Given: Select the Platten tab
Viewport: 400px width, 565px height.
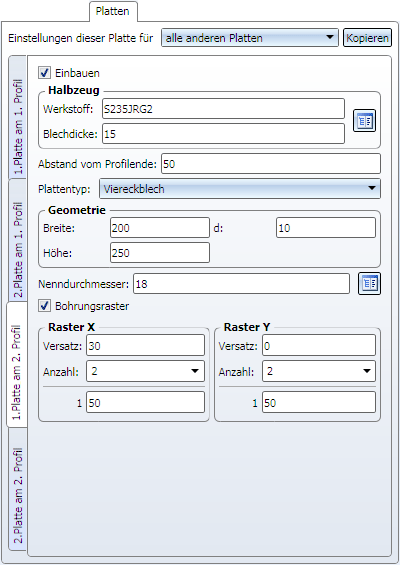Looking at the screenshot, I should [113, 11].
